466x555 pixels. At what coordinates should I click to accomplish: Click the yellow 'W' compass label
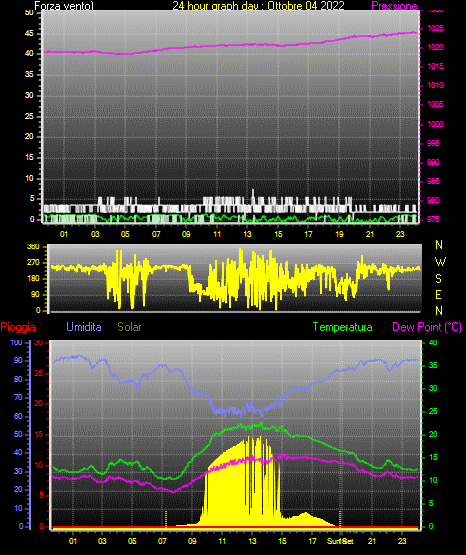(440, 262)
